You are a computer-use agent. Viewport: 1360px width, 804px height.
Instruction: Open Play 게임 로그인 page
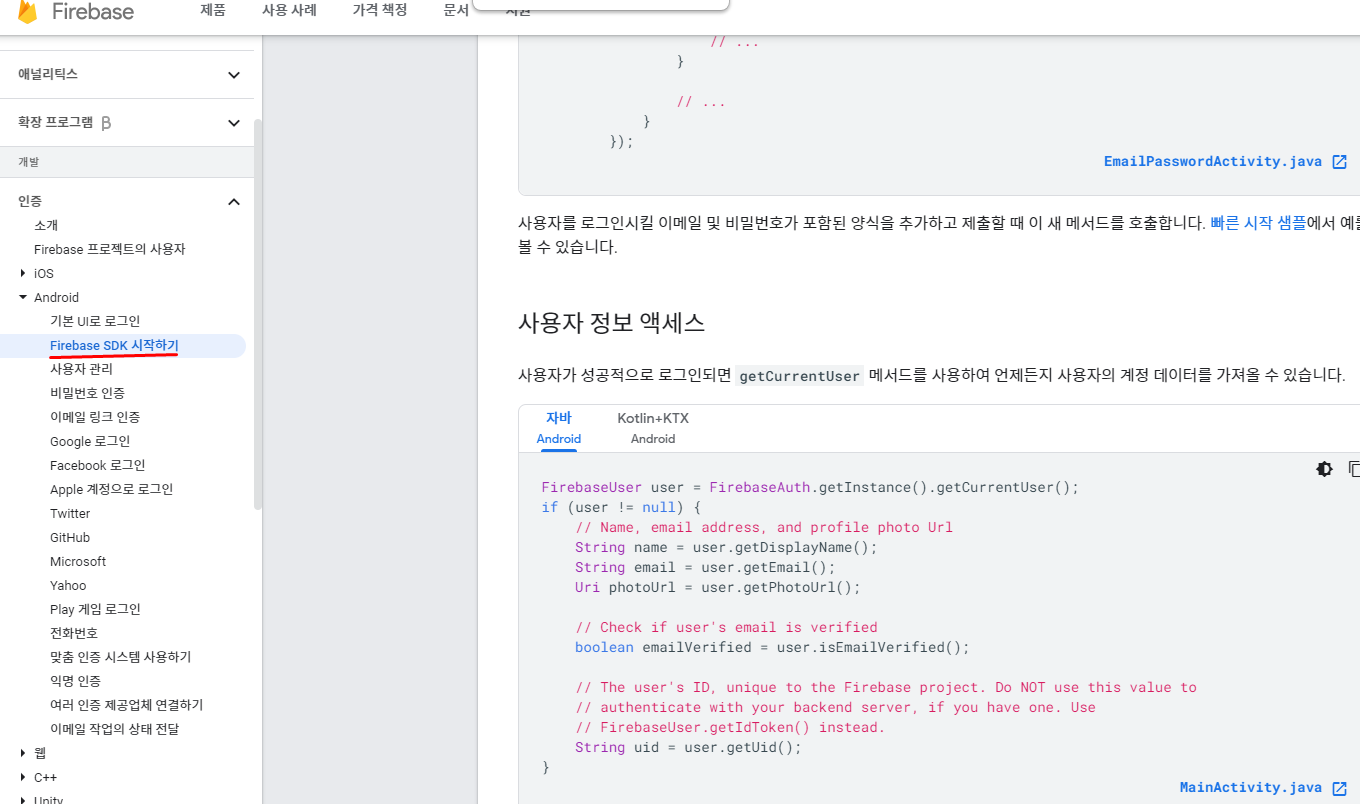pyautogui.click(x=95, y=610)
